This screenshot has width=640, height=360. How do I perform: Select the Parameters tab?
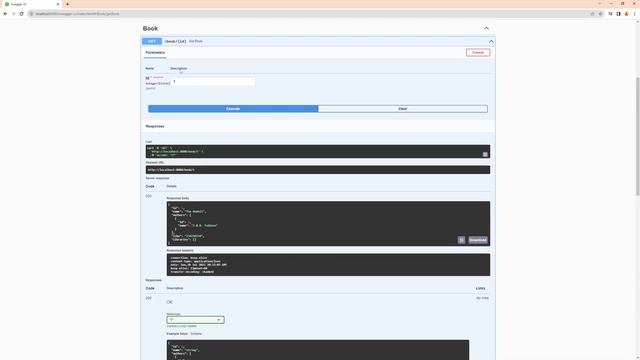tap(155, 52)
